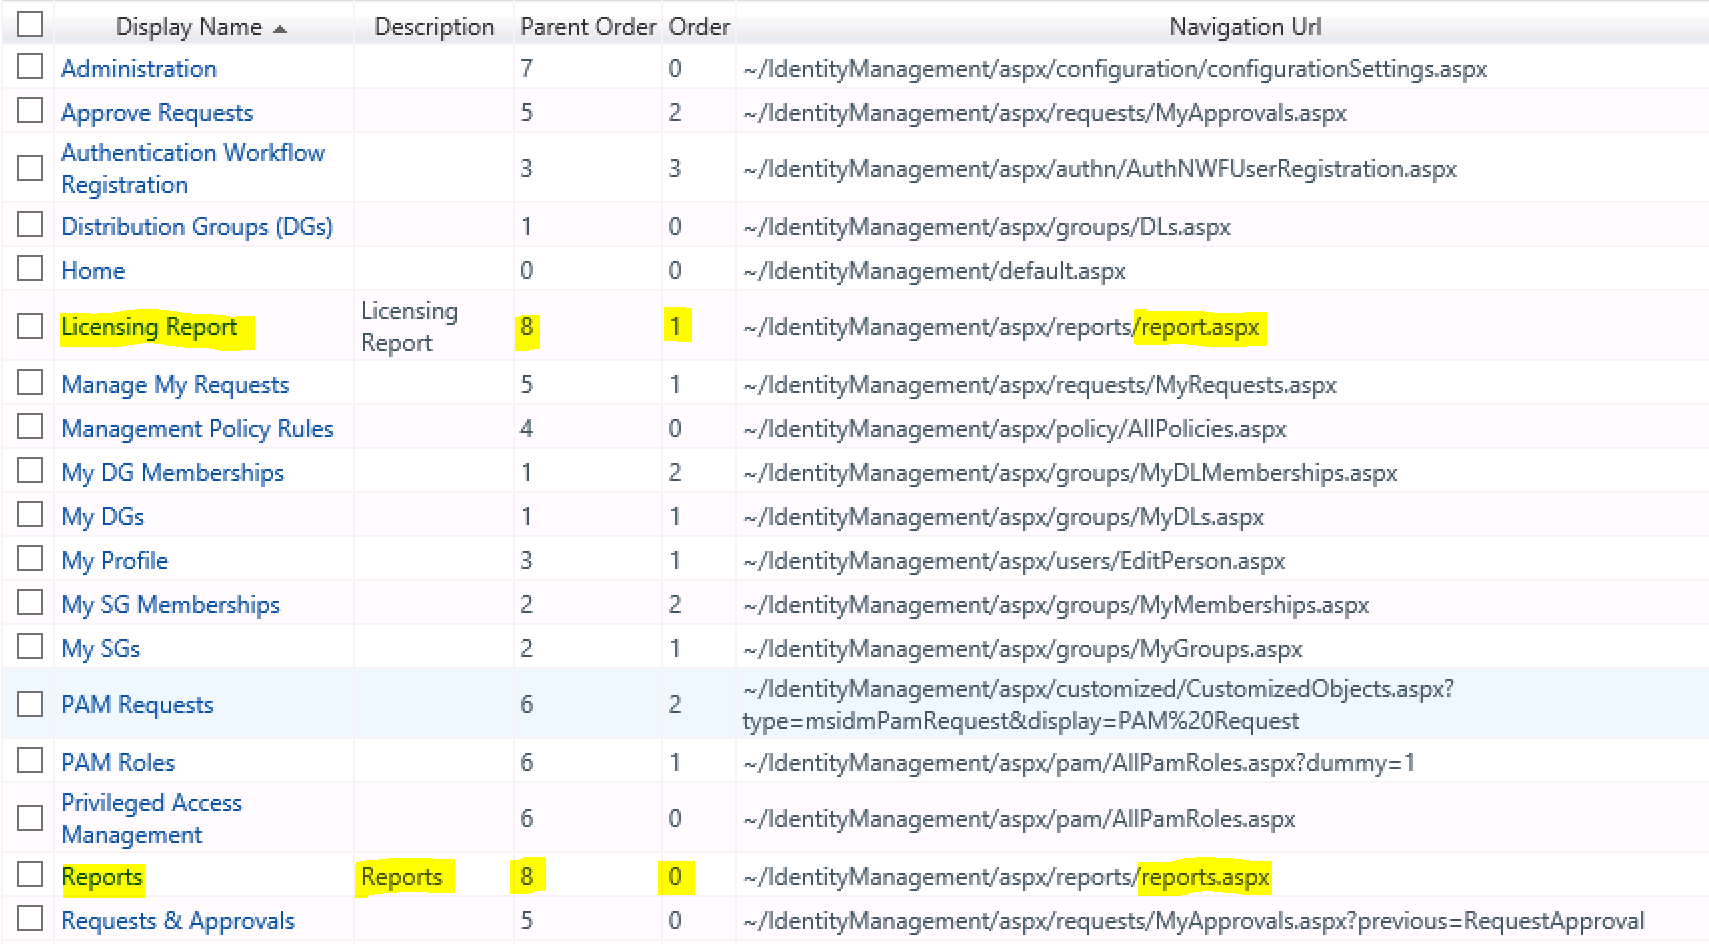Check the Home row checkbox
Screen dimensions: 1709x944
[x=30, y=269]
